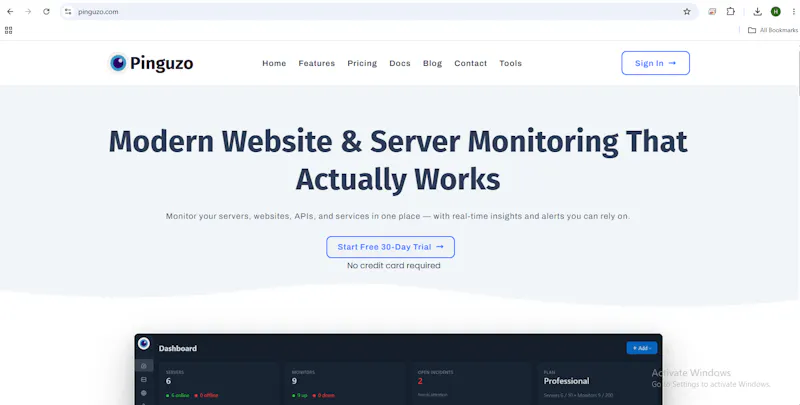Click the Servers count 6 card

click(218, 384)
